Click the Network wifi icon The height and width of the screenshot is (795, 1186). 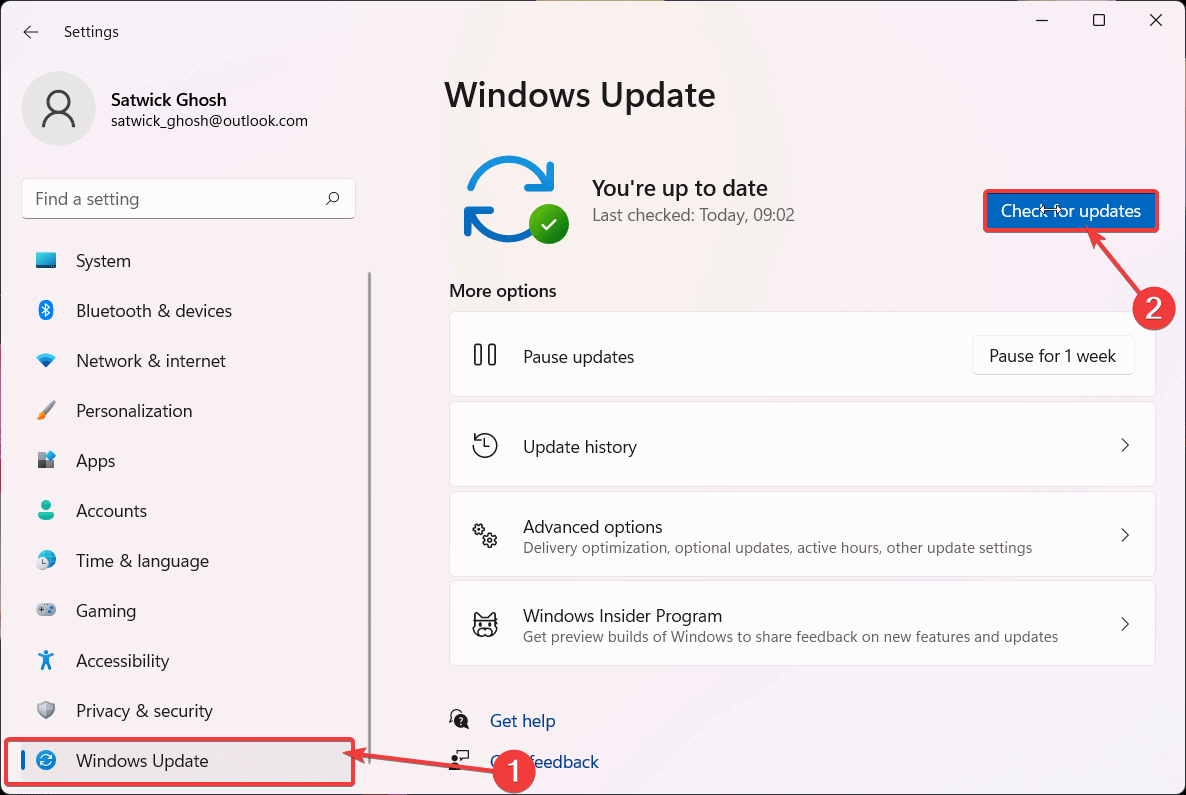pyautogui.click(x=46, y=361)
